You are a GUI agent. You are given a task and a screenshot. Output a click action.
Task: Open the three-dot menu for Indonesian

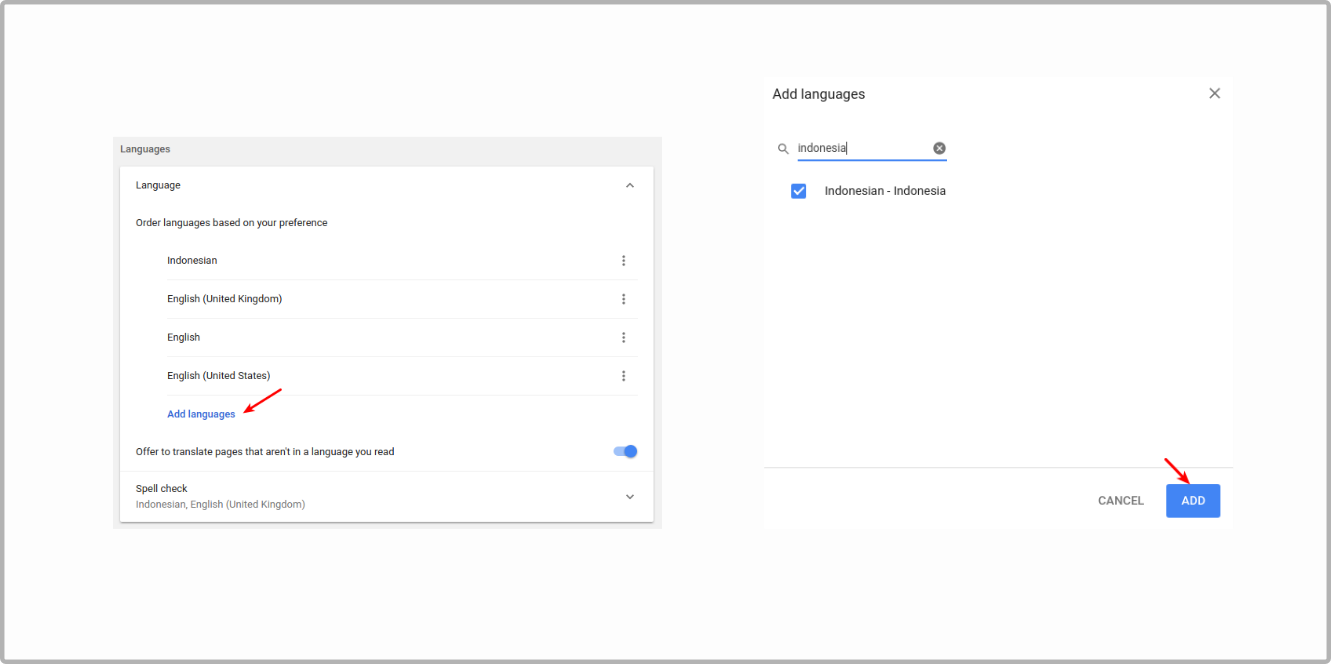(623, 260)
